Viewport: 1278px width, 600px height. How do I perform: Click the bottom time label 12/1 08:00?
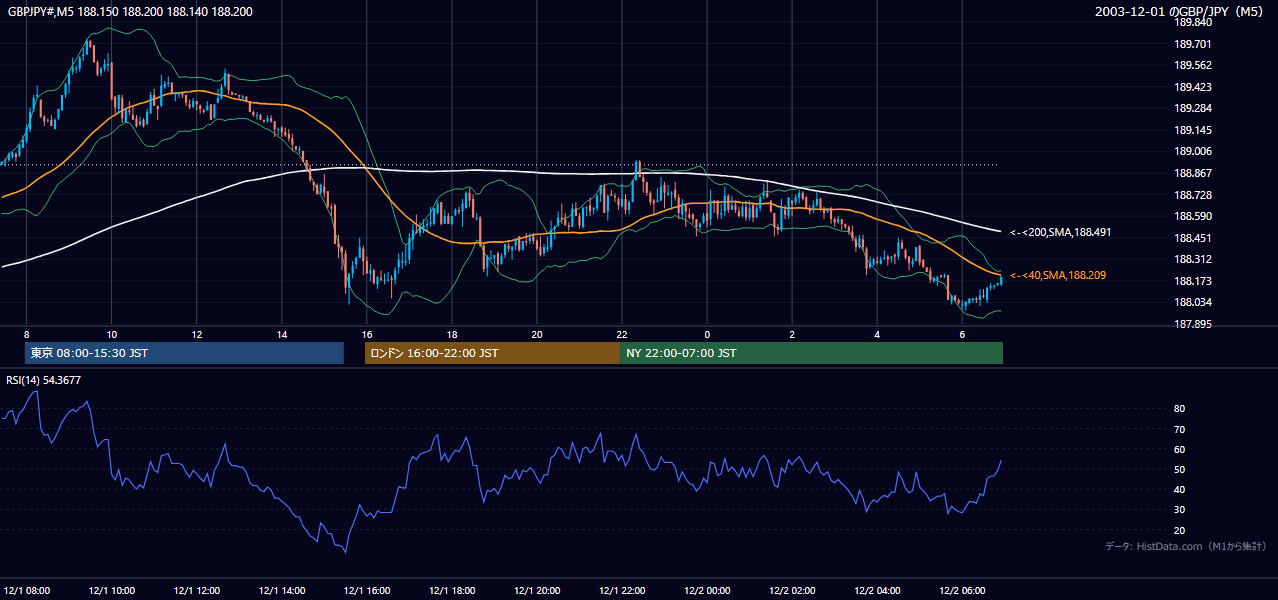point(27,590)
